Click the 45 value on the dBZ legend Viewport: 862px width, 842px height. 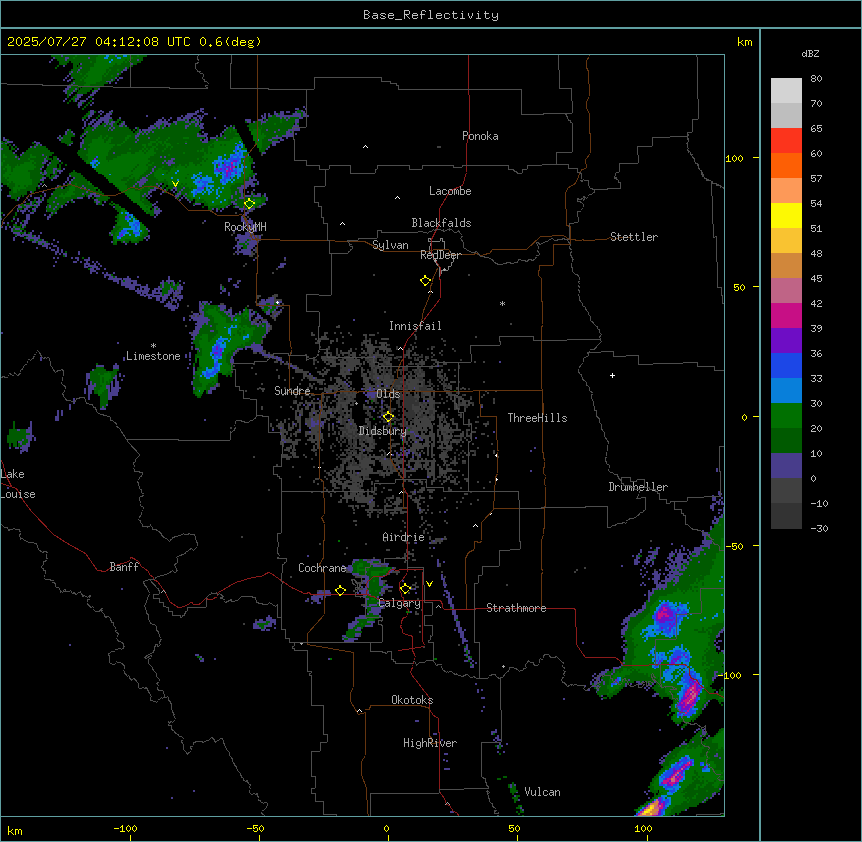(x=816, y=279)
